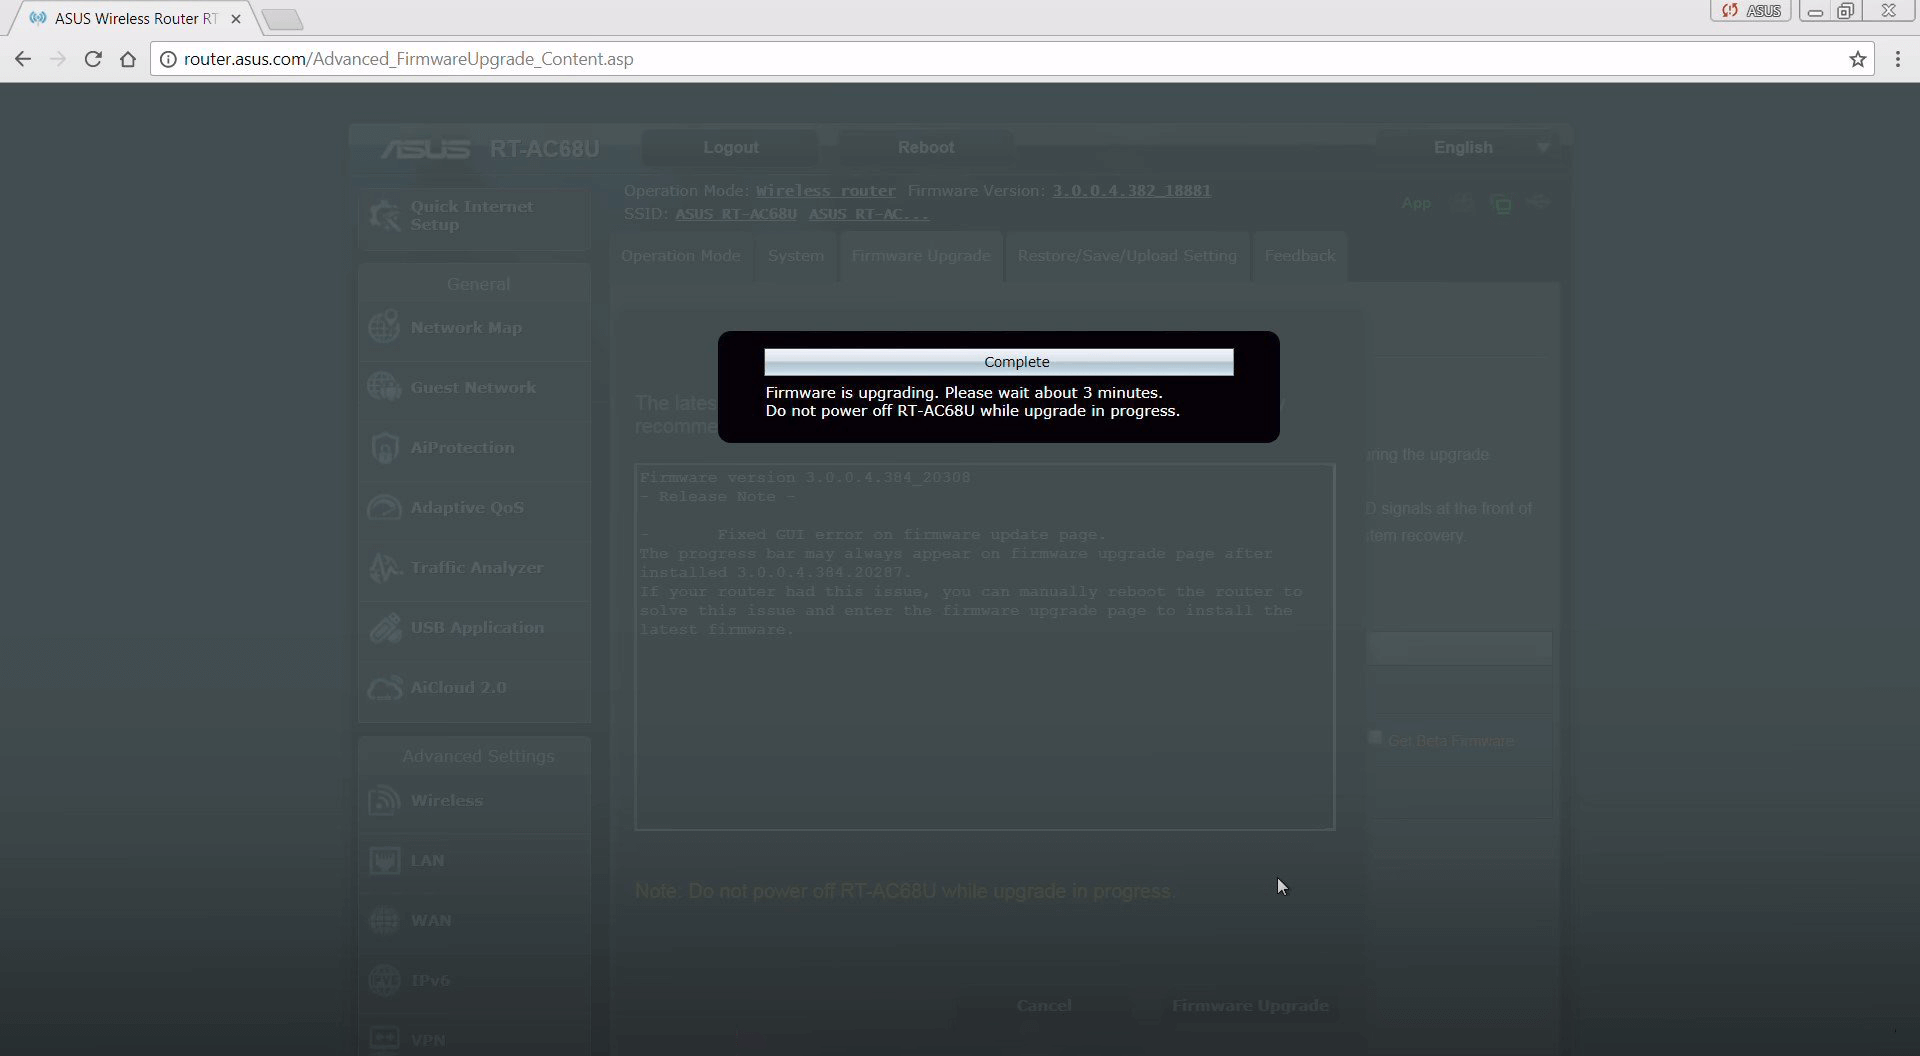Image resolution: width=1920 pixels, height=1056 pixels.
Task: Toggle Get Beta Firmware checkbox
Action: tap(1375, 738)
